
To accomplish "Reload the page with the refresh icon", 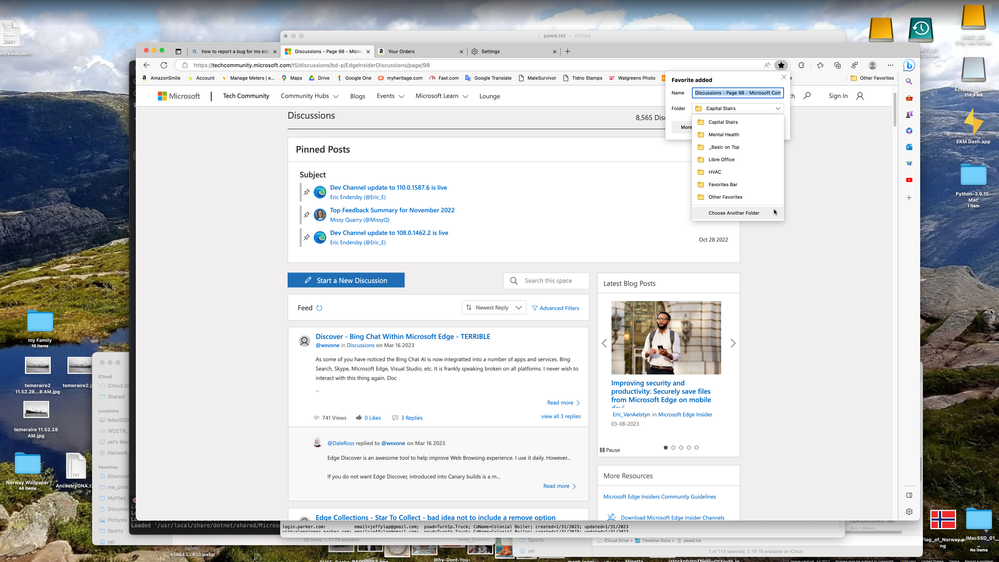I will tap(164, 65).
